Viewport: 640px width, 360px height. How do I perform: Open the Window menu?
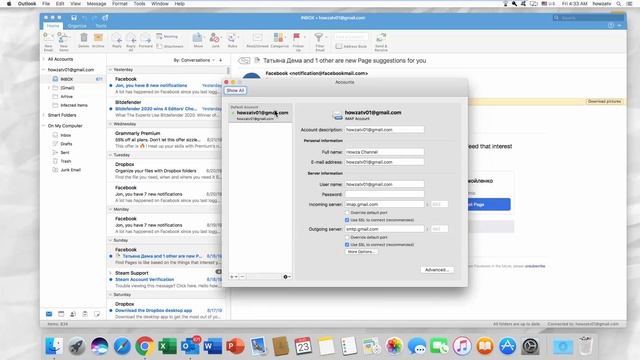(x=160, y=4)
